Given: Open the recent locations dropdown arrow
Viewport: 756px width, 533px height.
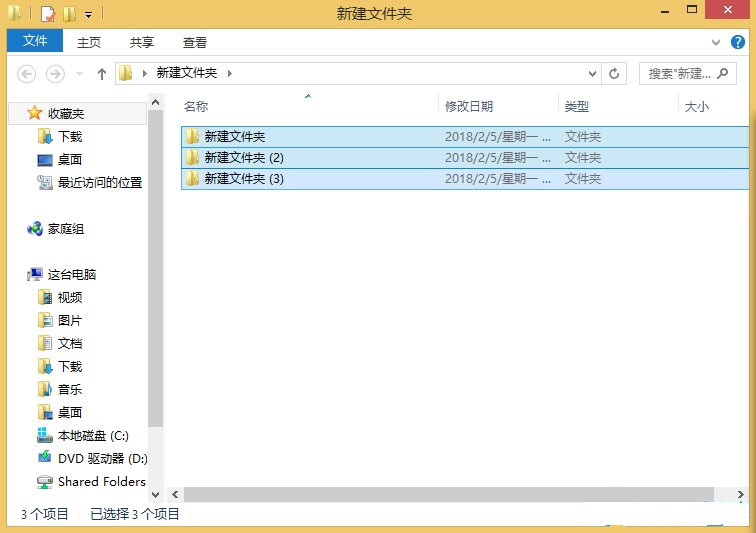Looking at the screenshot, I should [x=78, y=74].
